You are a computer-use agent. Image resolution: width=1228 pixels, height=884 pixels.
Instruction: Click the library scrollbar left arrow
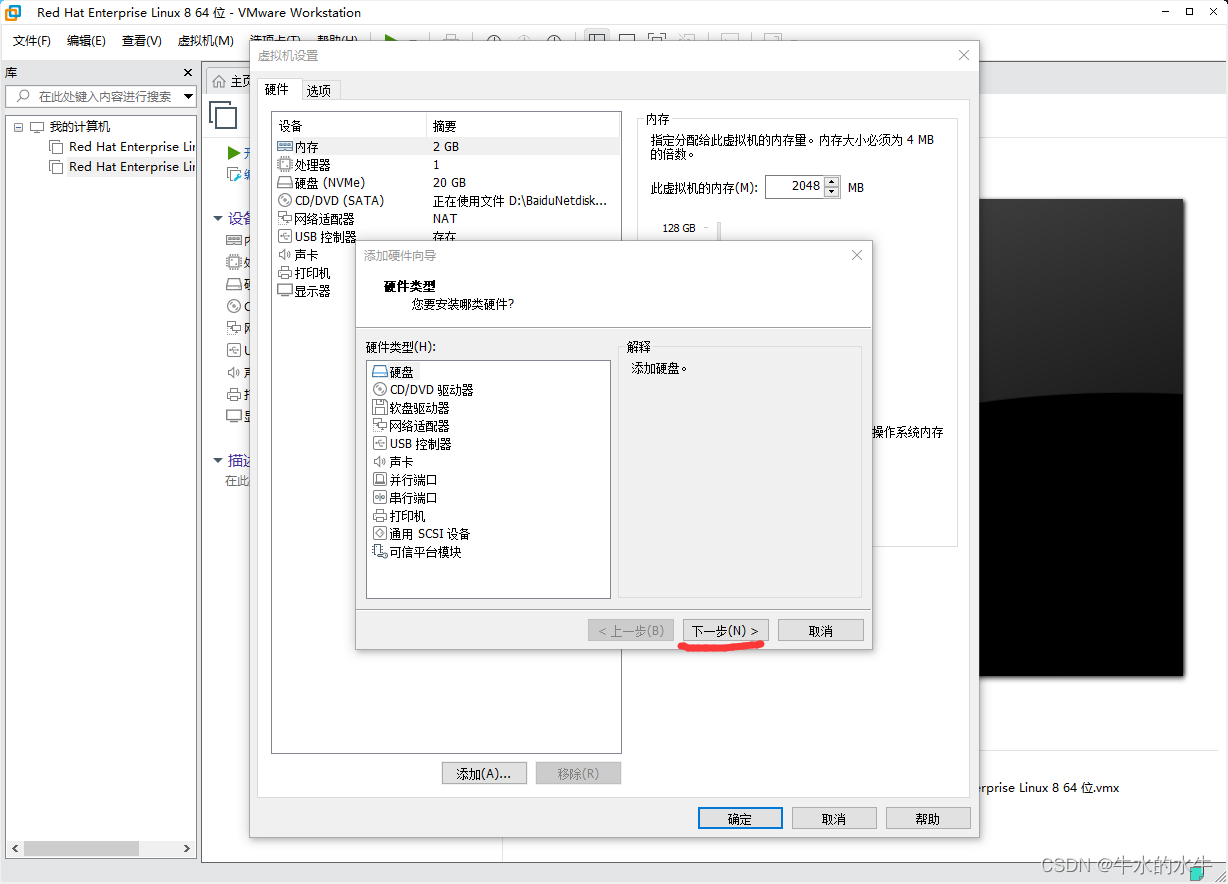(x=15, y=848)
